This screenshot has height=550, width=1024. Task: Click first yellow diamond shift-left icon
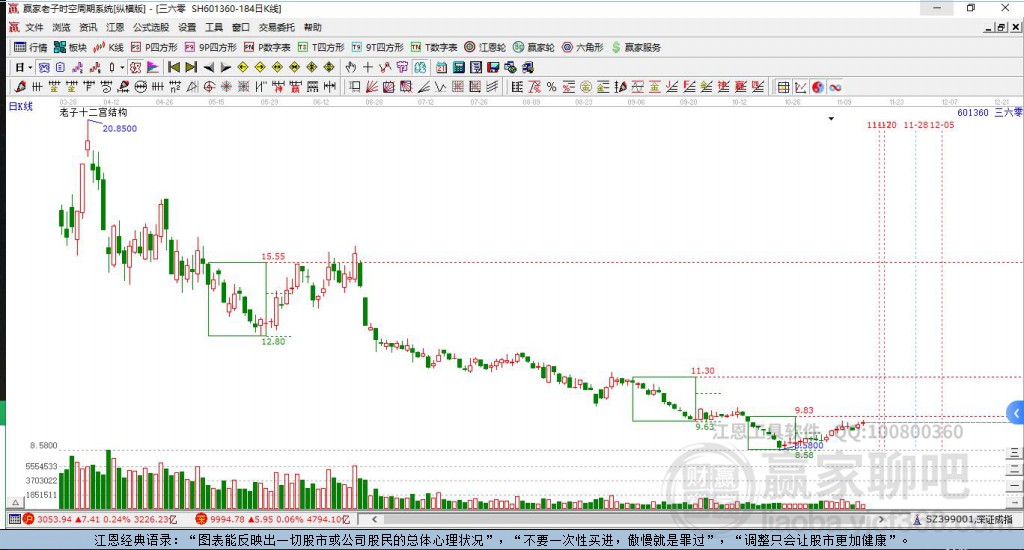click(243, 67)
